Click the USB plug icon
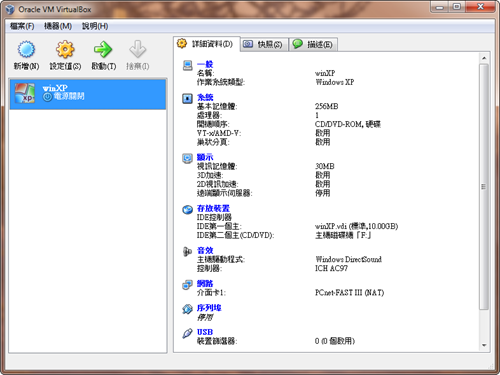This screenshot has width=500, height=375. pyautogui.click(x=187, y=333)
